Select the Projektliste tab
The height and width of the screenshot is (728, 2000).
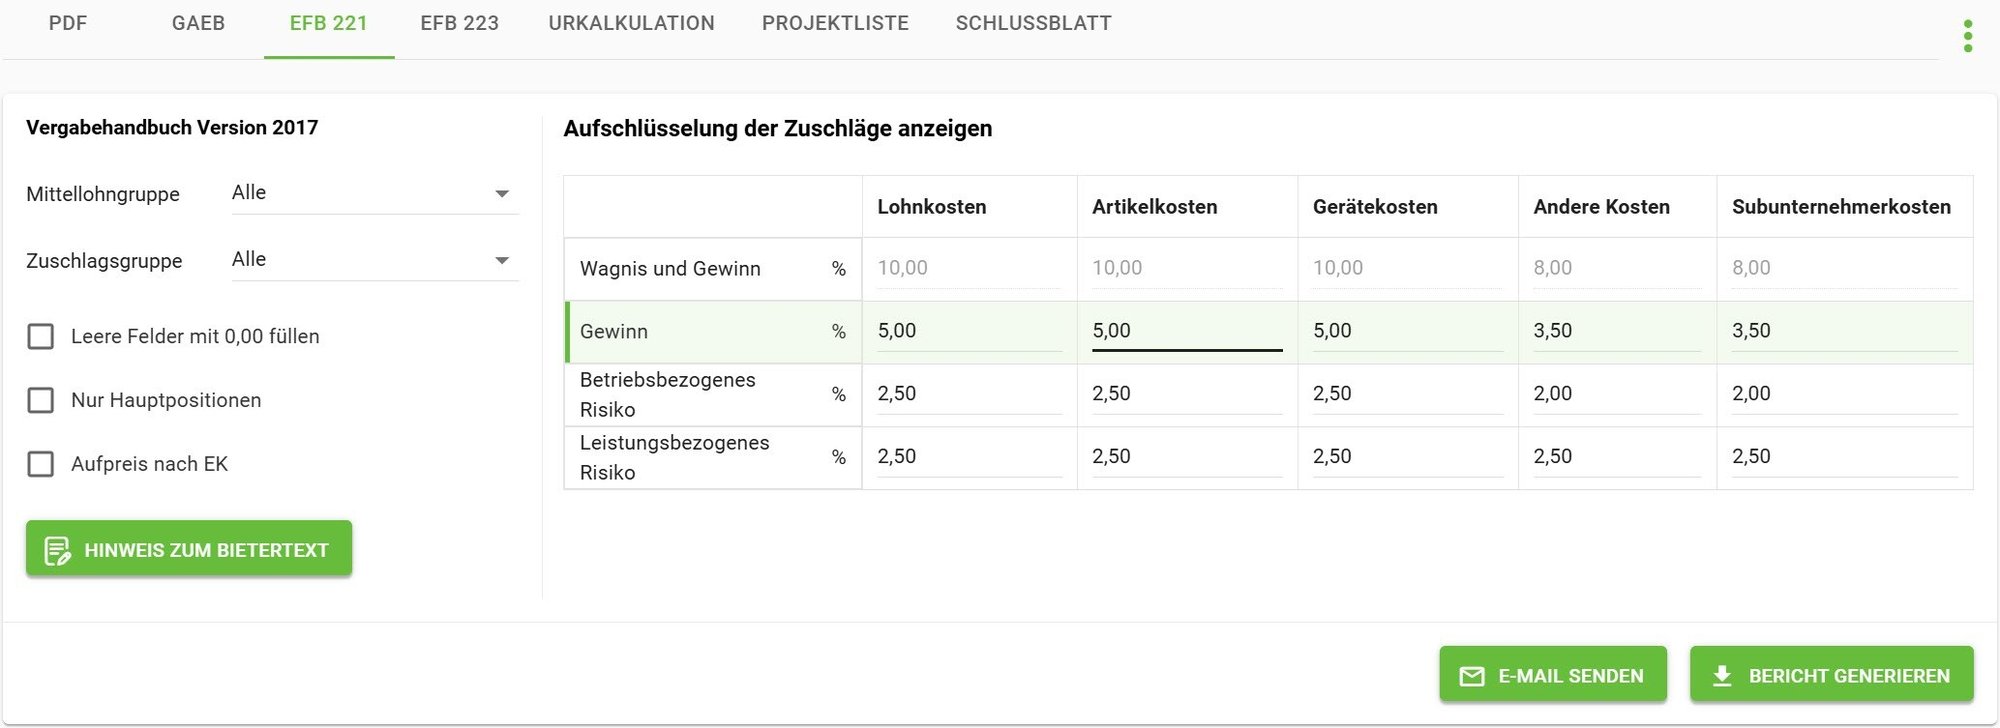tap(835, 23)
